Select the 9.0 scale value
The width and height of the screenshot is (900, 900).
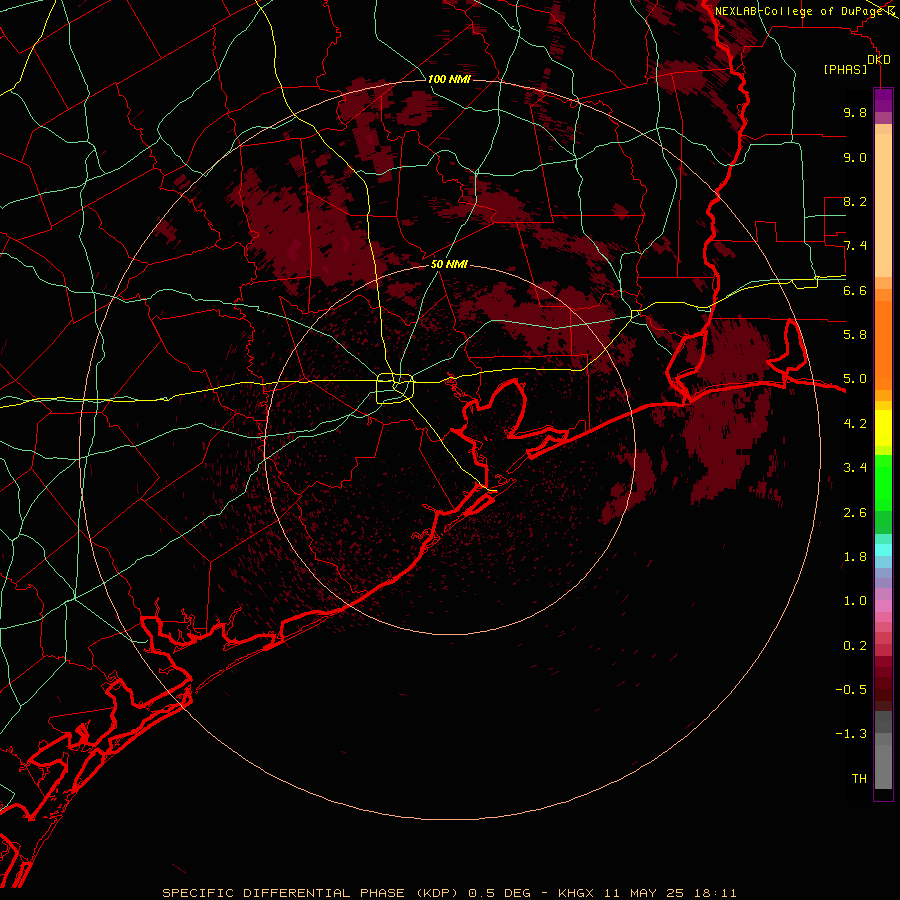(x=855, y=157)
